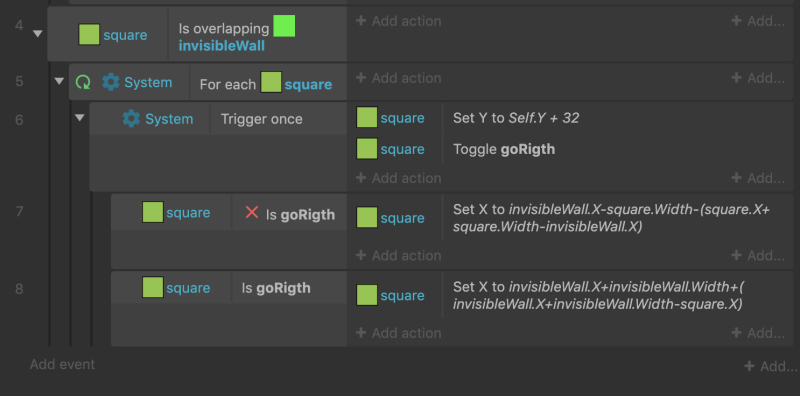Select event number 7 margin
The width and height of the screenshot is (800, 396).
point(19,211)
